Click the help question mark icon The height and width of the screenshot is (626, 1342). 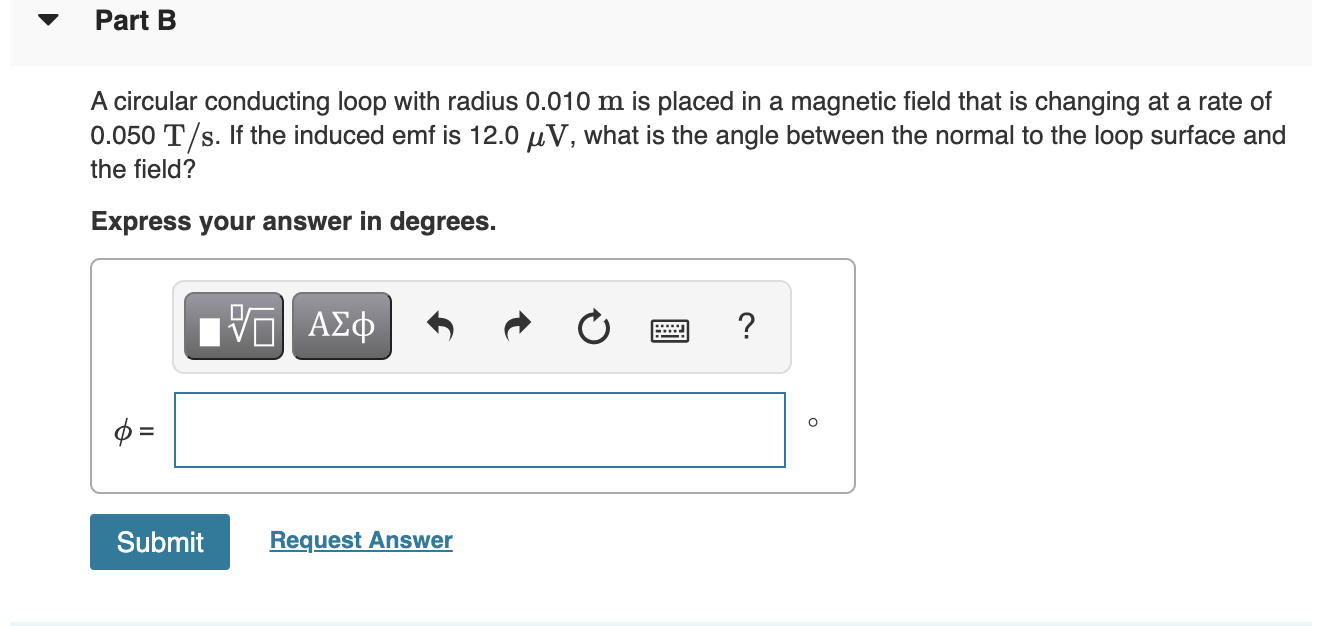[746, 326]
